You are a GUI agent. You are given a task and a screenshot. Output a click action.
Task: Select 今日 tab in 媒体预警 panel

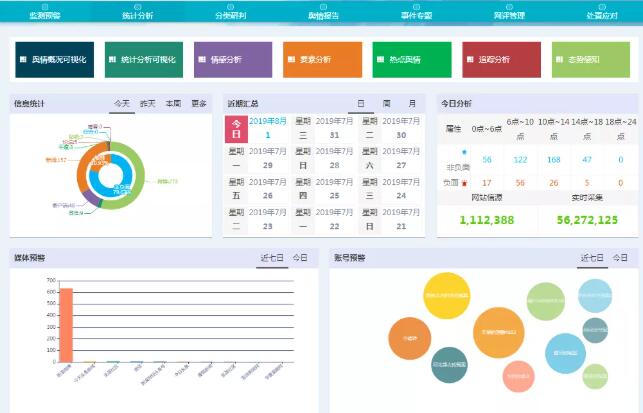coord(300,258)
